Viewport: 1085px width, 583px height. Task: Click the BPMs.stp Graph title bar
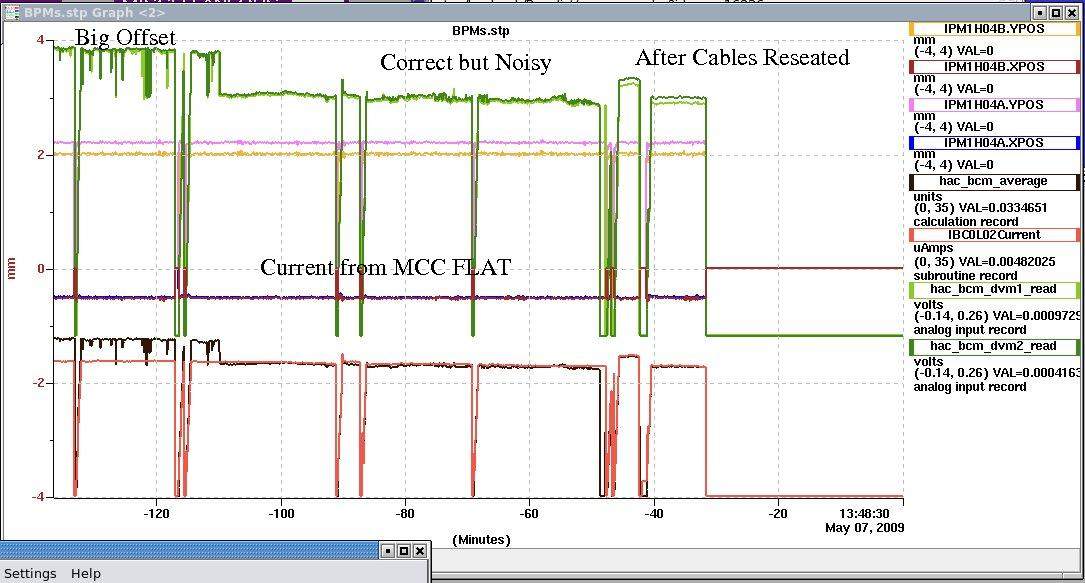tap(526, 12)
